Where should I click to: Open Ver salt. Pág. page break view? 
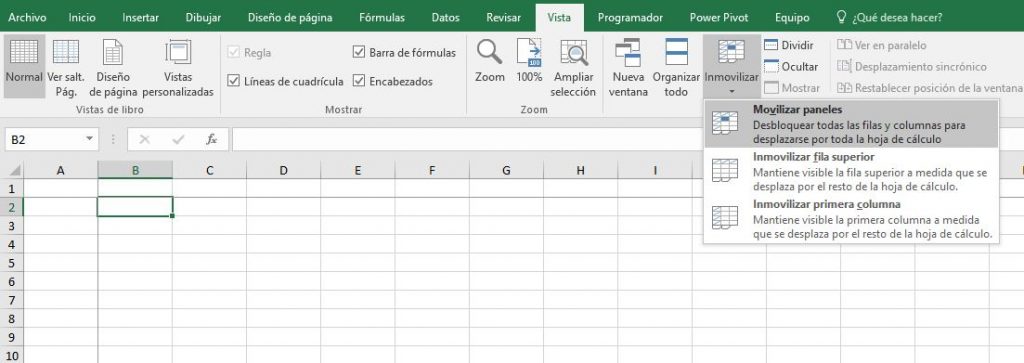[66, 67]
